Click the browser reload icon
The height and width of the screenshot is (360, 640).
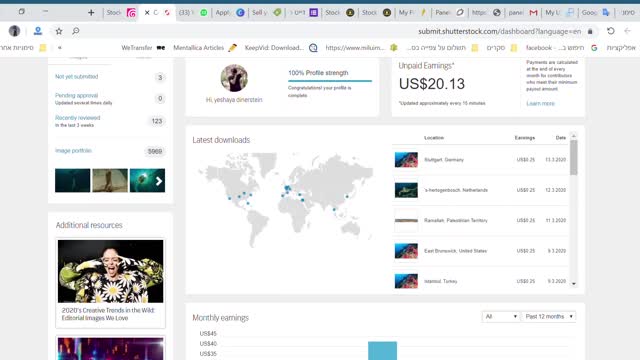pyautogui.click(x=611, y=31)
